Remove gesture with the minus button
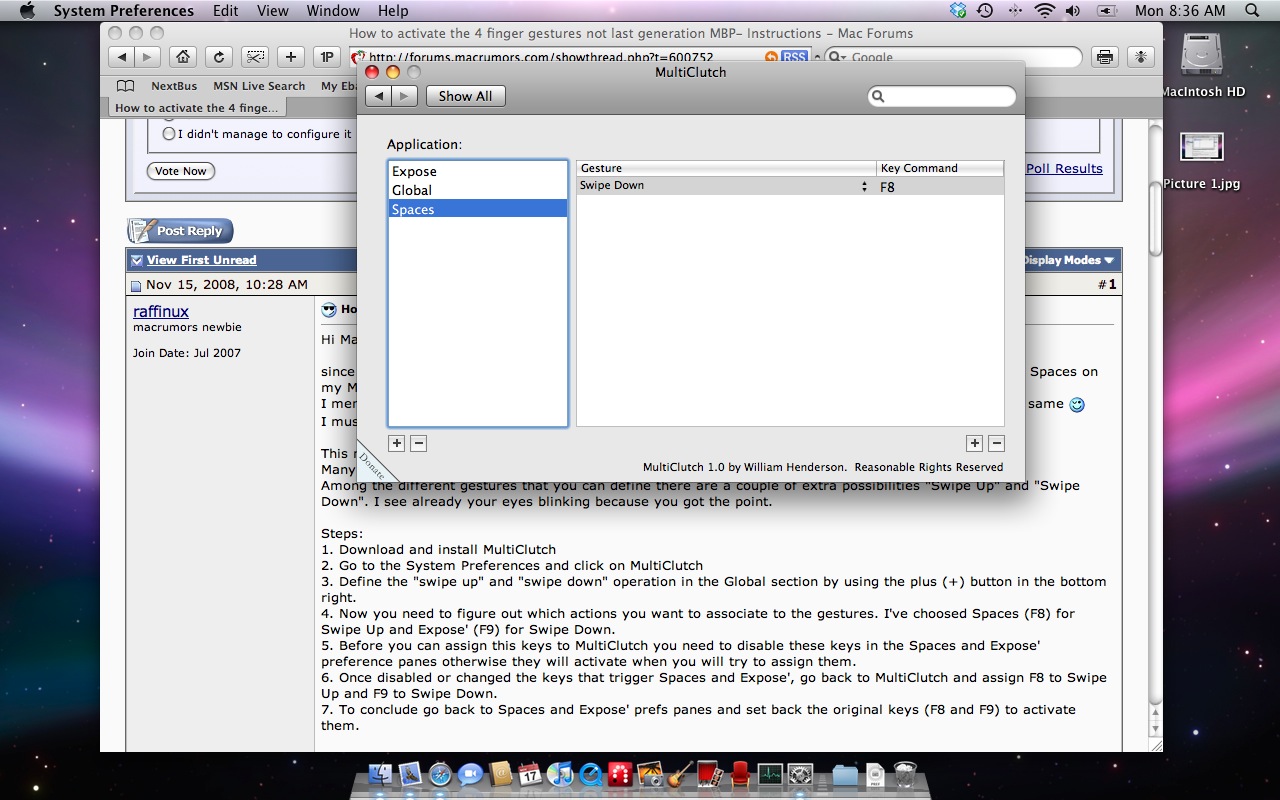This screenshot has width=1280, height=800. coord(996,443)
